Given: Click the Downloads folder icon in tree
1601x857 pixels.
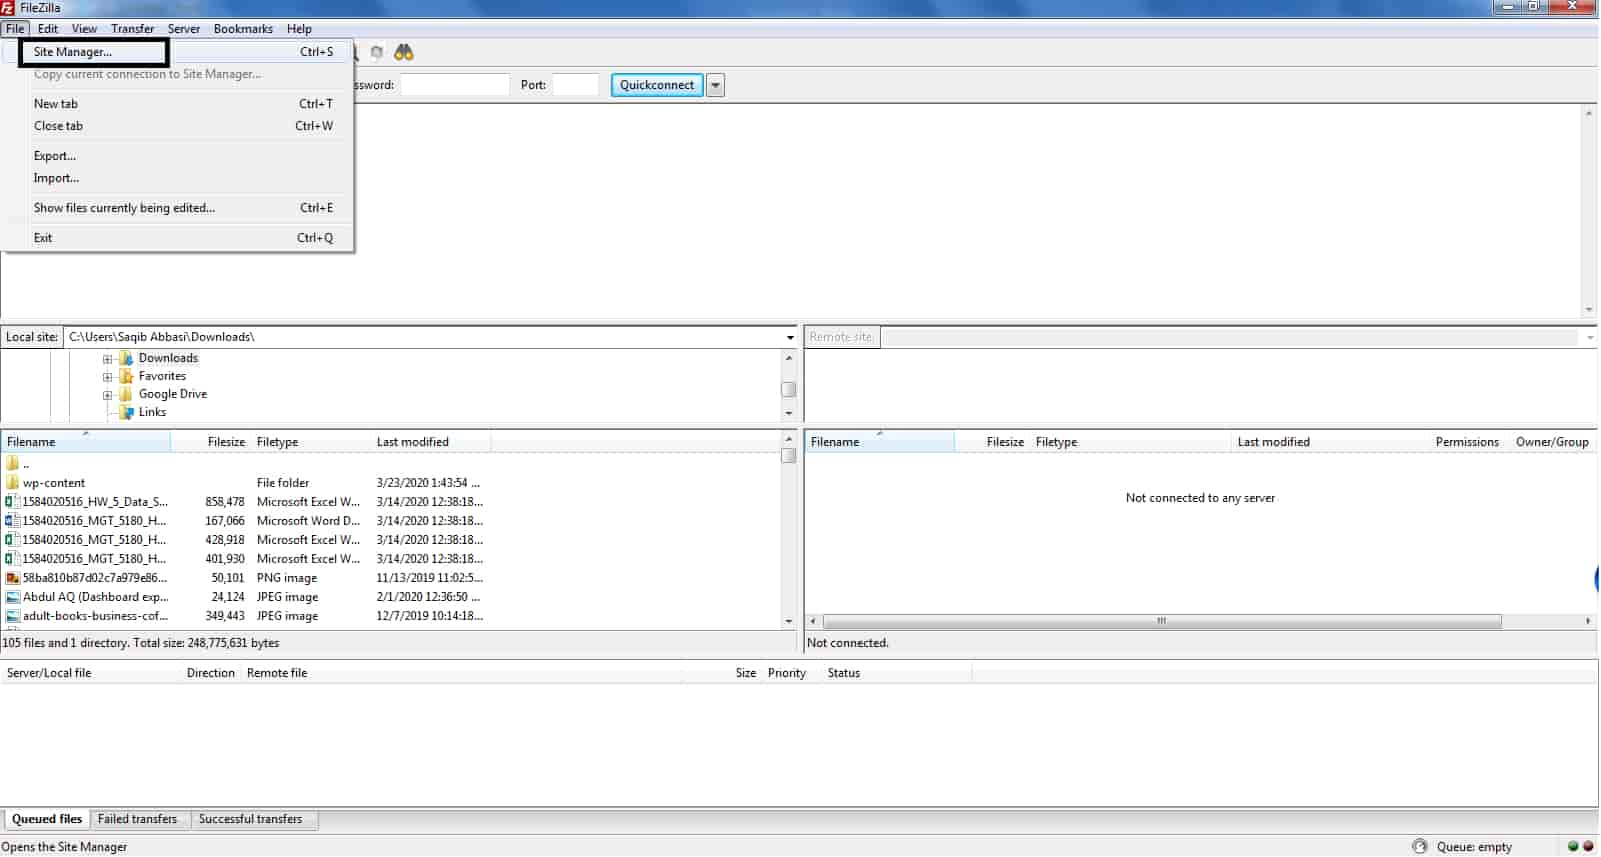Looking at the screenshot, I should pyautogui.click(x=126, y=358).
